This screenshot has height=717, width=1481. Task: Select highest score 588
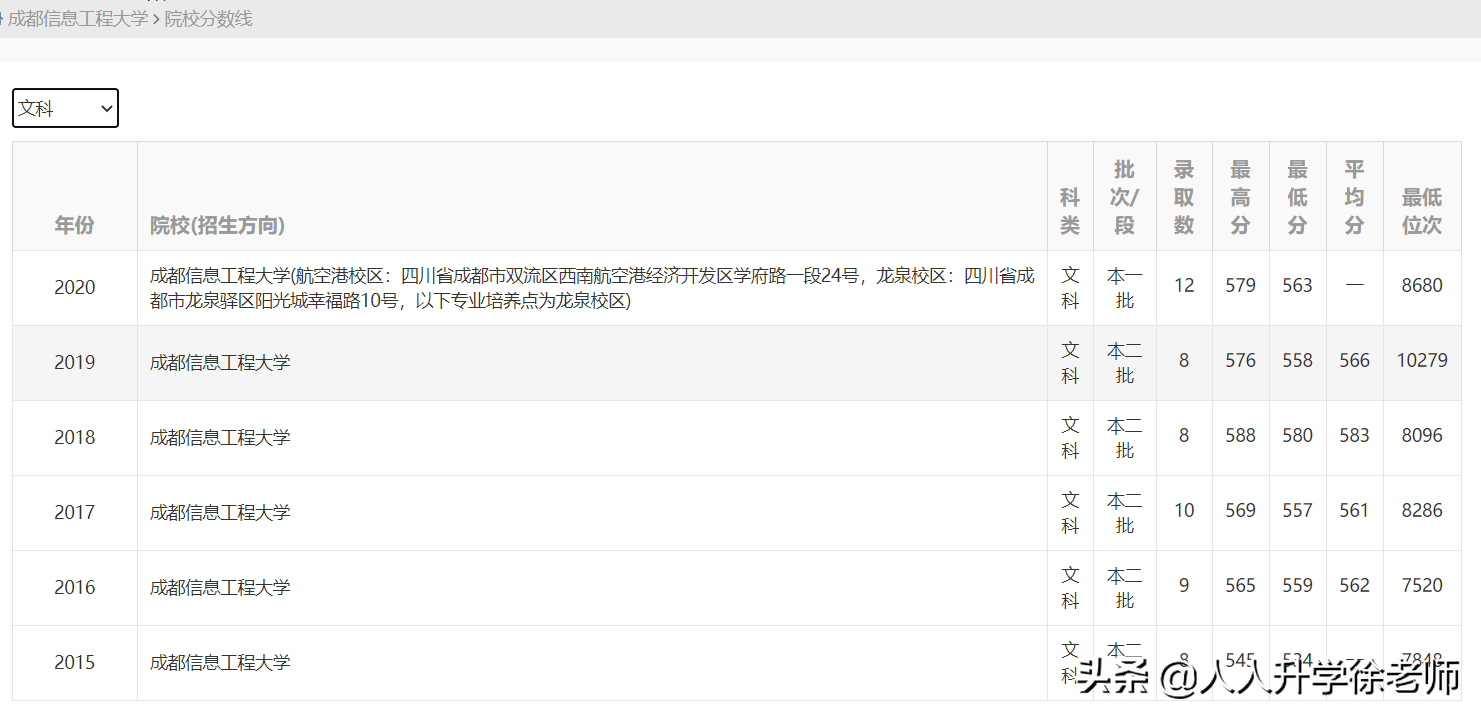[1240, 435]
